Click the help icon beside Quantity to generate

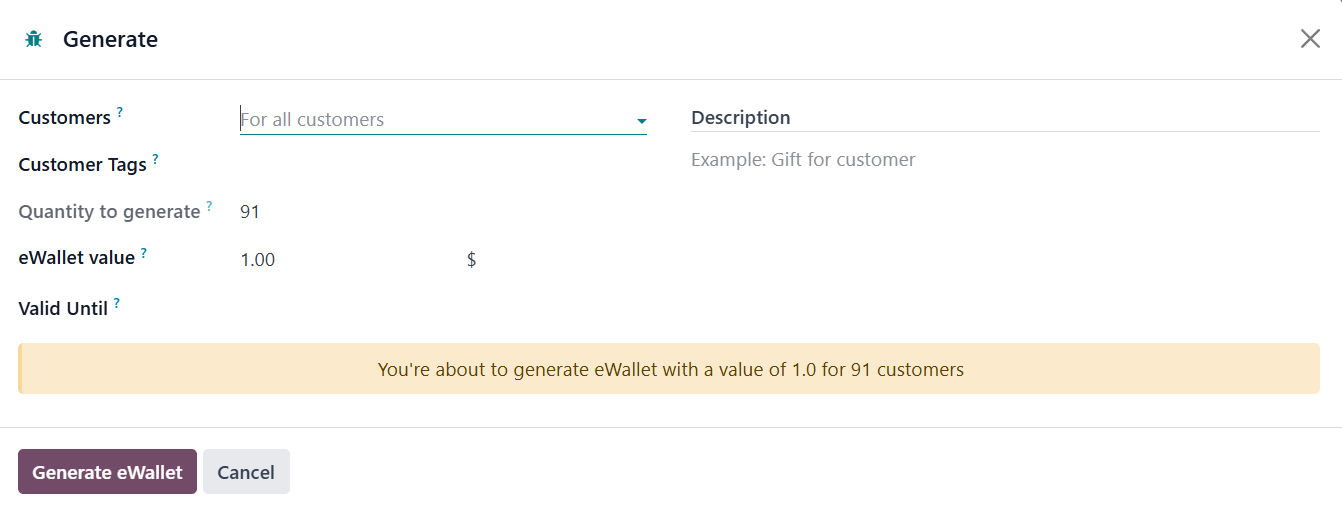(209, 206)
